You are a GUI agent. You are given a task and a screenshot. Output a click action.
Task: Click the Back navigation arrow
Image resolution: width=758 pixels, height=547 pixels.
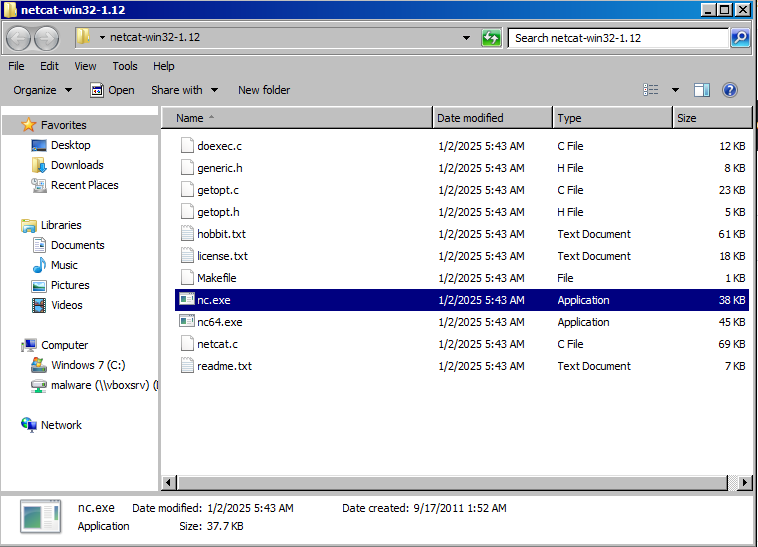(18, 38)
